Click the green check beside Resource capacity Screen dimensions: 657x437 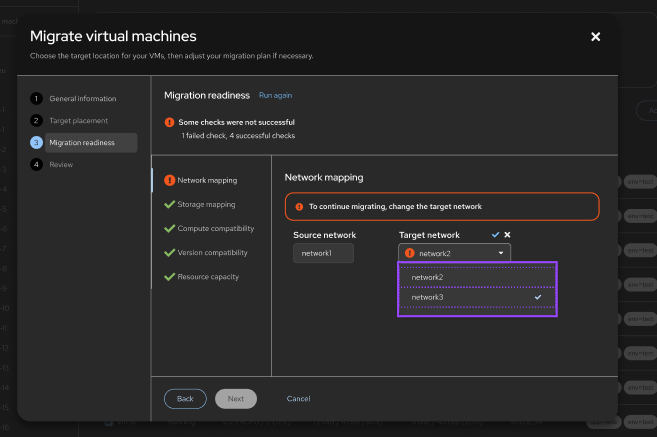[x=170, y=276]
